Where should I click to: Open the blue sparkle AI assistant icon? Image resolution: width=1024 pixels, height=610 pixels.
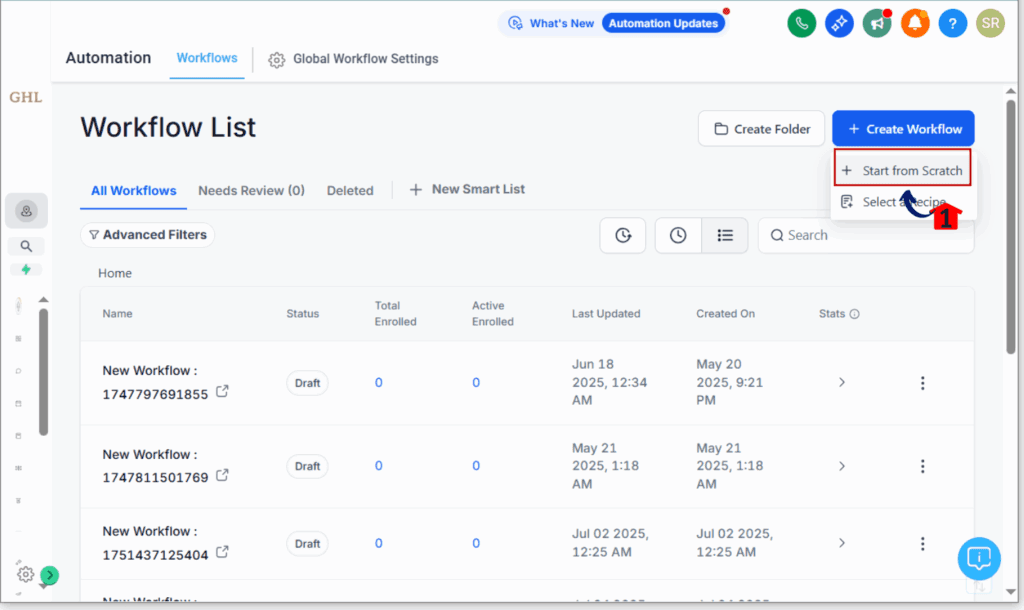(839, 24)
